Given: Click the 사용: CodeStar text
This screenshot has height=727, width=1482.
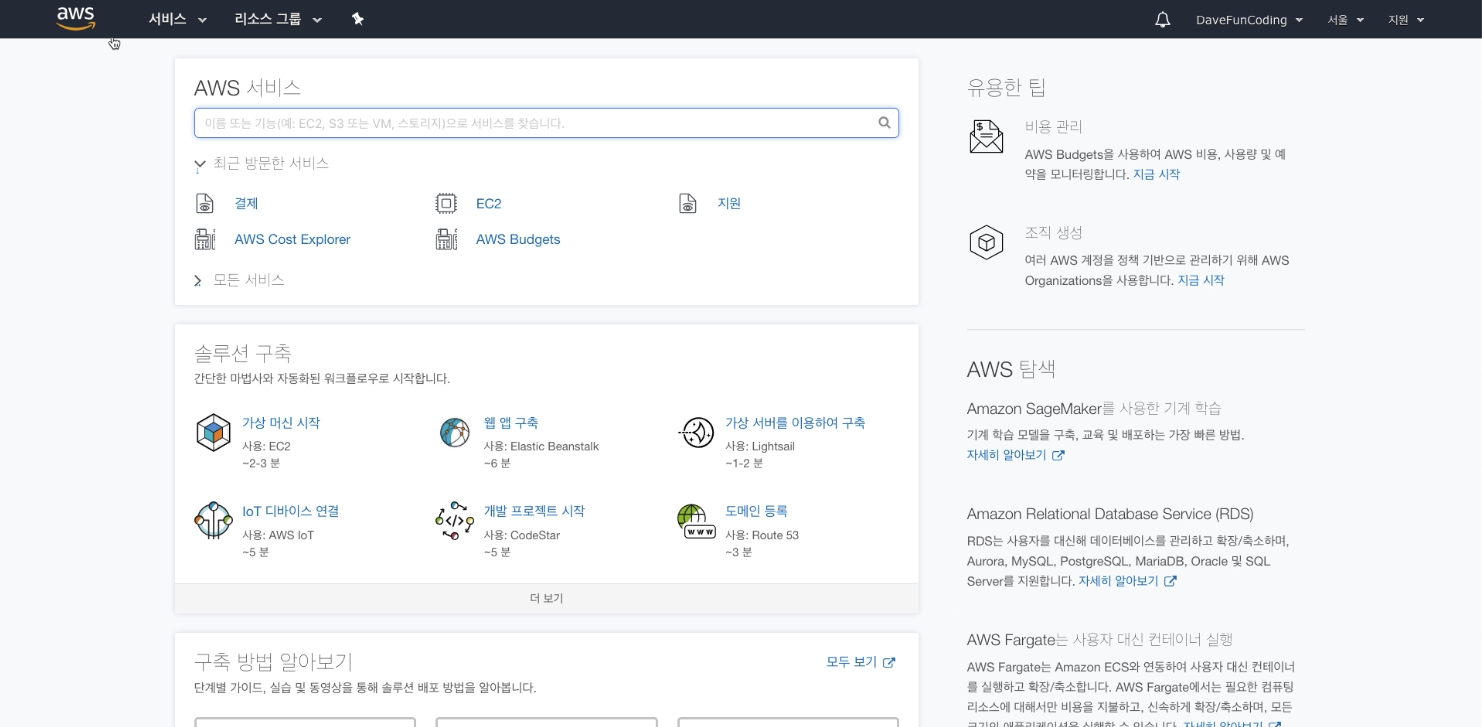Looking at the screenshot, I should pos(522,535).
